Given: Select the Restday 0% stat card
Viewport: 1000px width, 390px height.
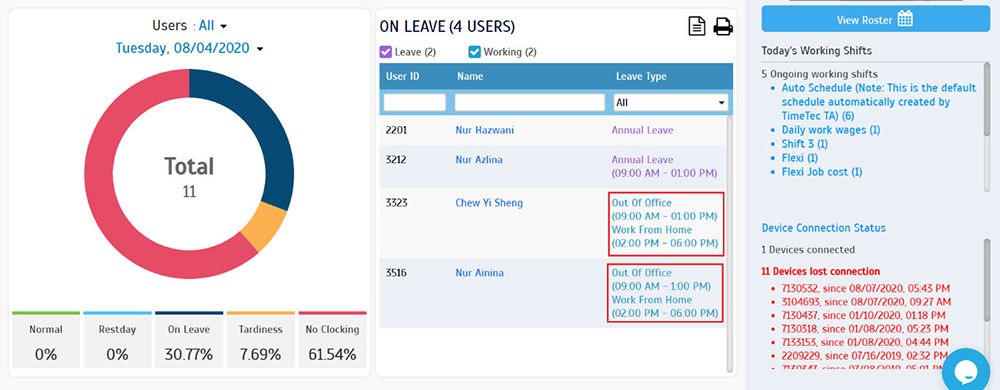Looking at the screenshot, I should coord(117,340).
